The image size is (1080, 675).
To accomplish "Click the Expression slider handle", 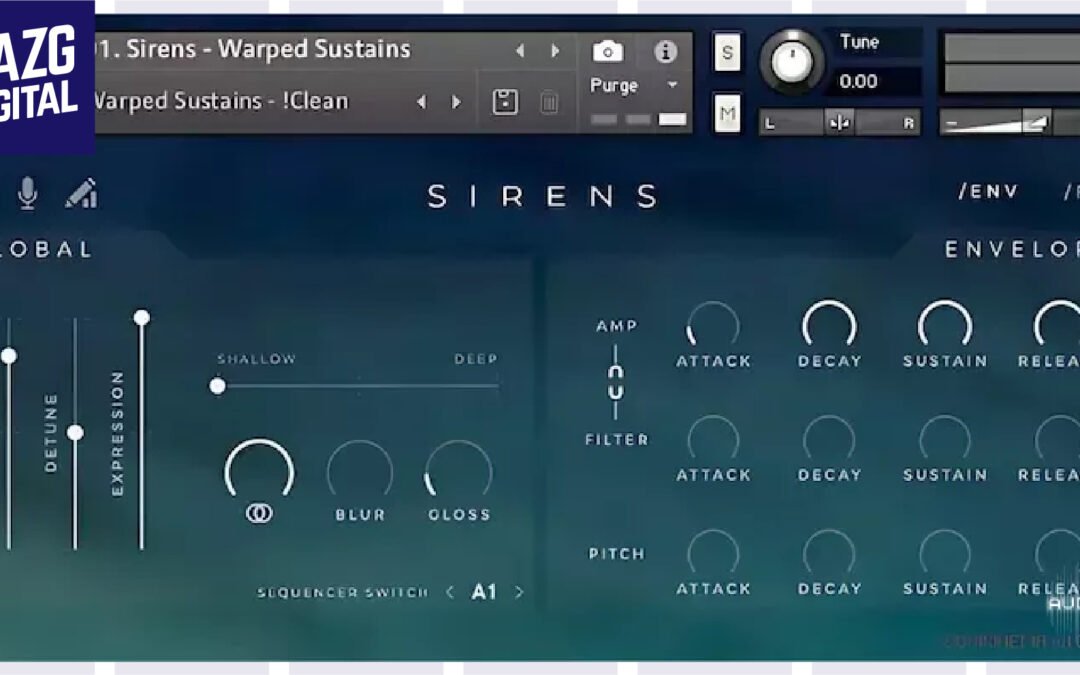I will (142, 318).
